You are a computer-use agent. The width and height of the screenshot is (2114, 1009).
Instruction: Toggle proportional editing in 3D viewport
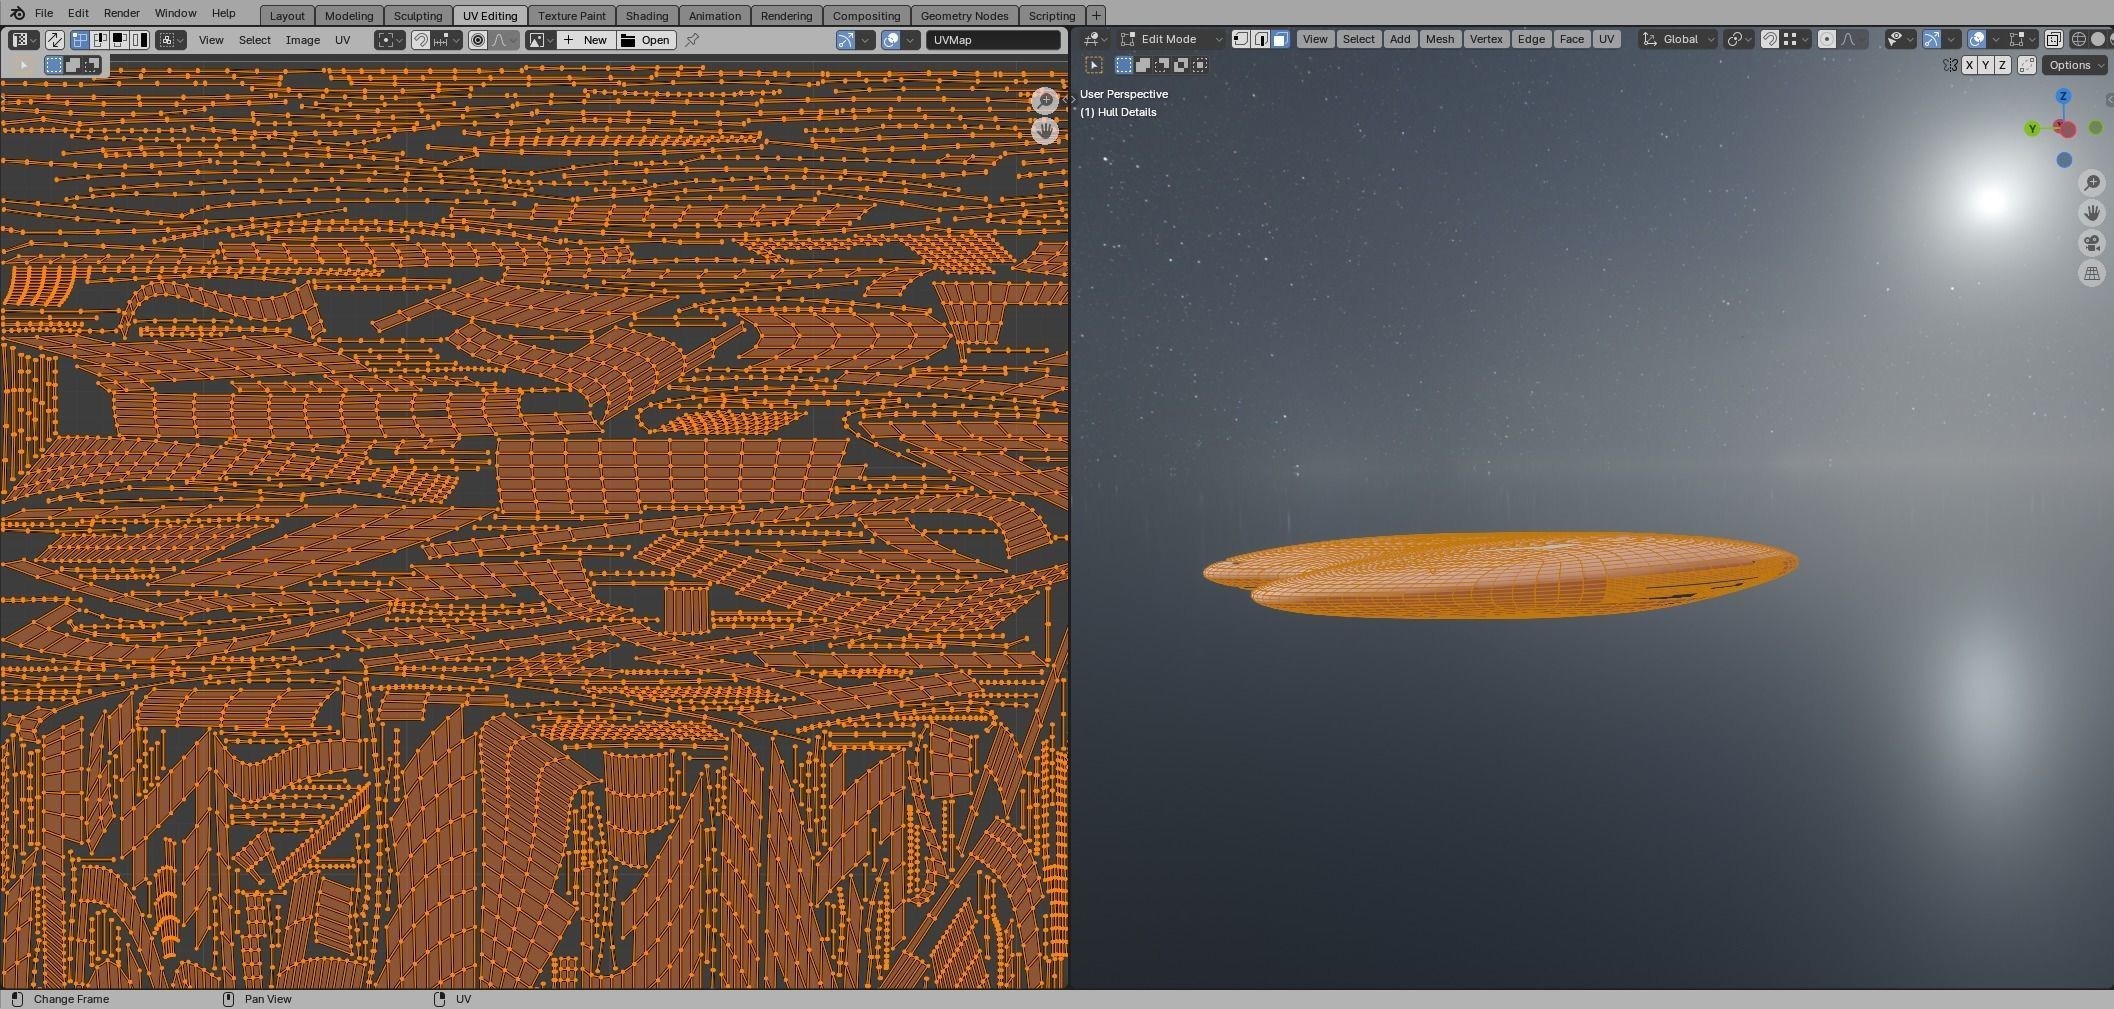(1827, 39)
